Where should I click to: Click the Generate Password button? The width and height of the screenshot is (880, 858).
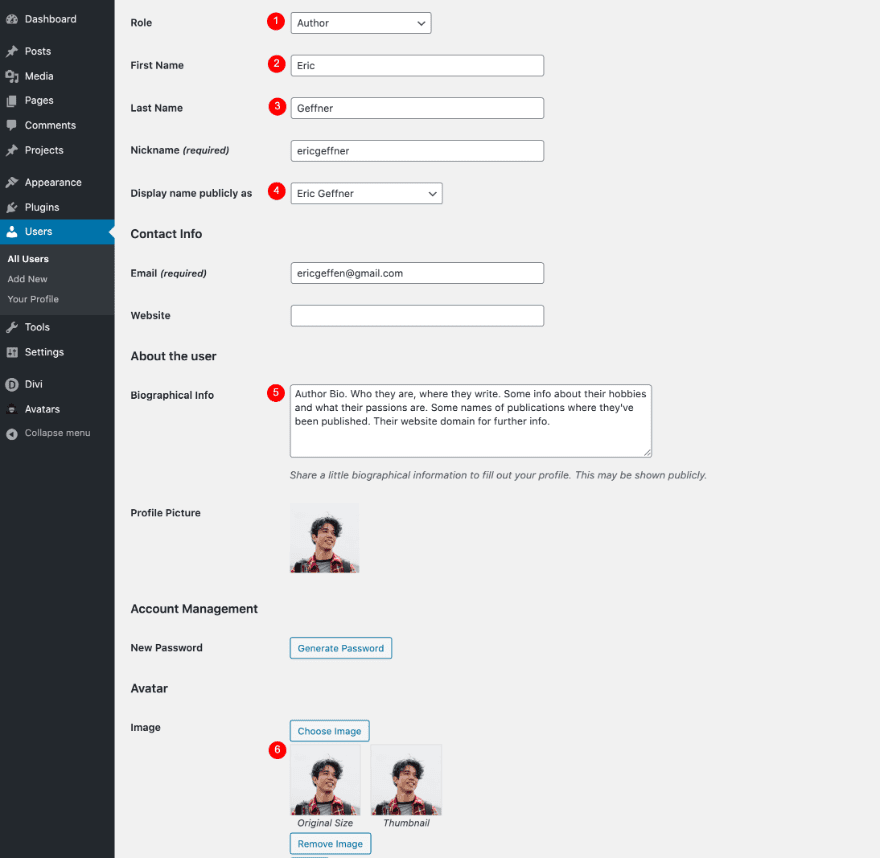(340, 648)
